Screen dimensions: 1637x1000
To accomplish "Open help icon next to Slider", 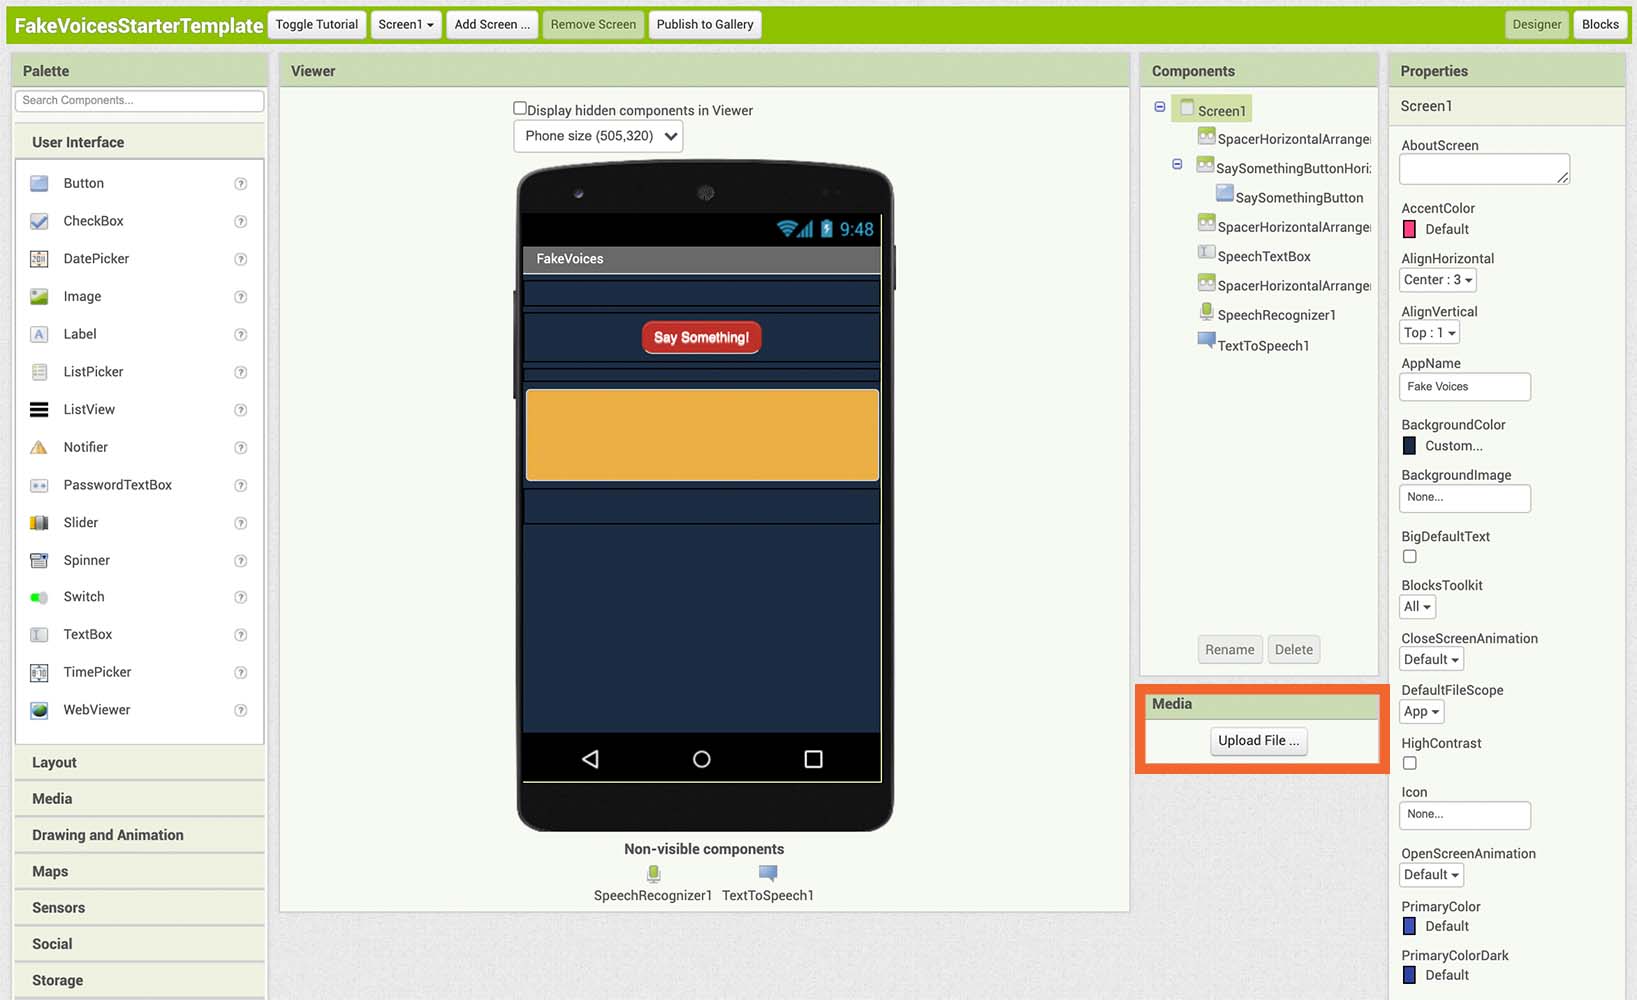I will 240,523.
